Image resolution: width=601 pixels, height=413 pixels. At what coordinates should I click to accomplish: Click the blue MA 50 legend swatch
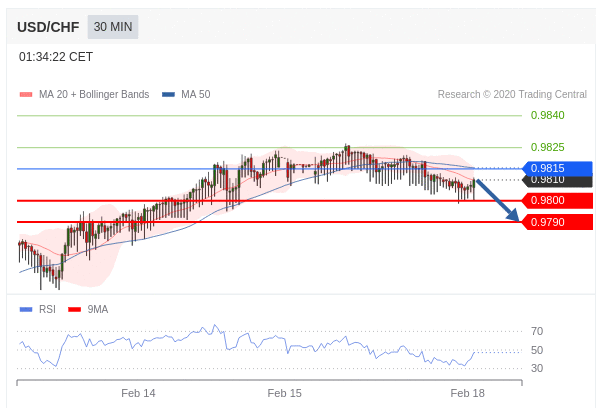coord(168,95)
